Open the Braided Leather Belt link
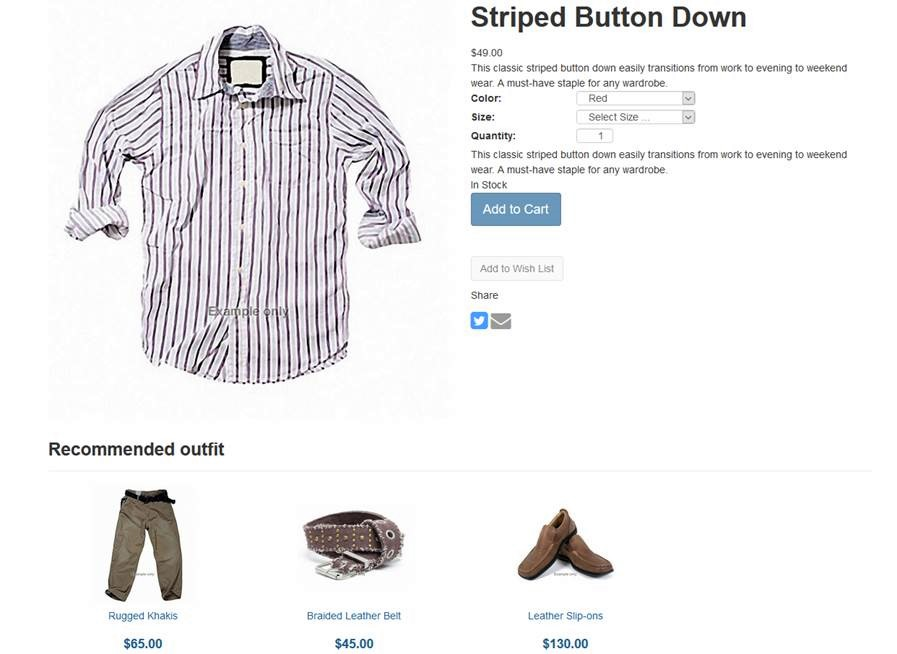The width and height of the screenshot is (897, 654). [x=354, y=616]
